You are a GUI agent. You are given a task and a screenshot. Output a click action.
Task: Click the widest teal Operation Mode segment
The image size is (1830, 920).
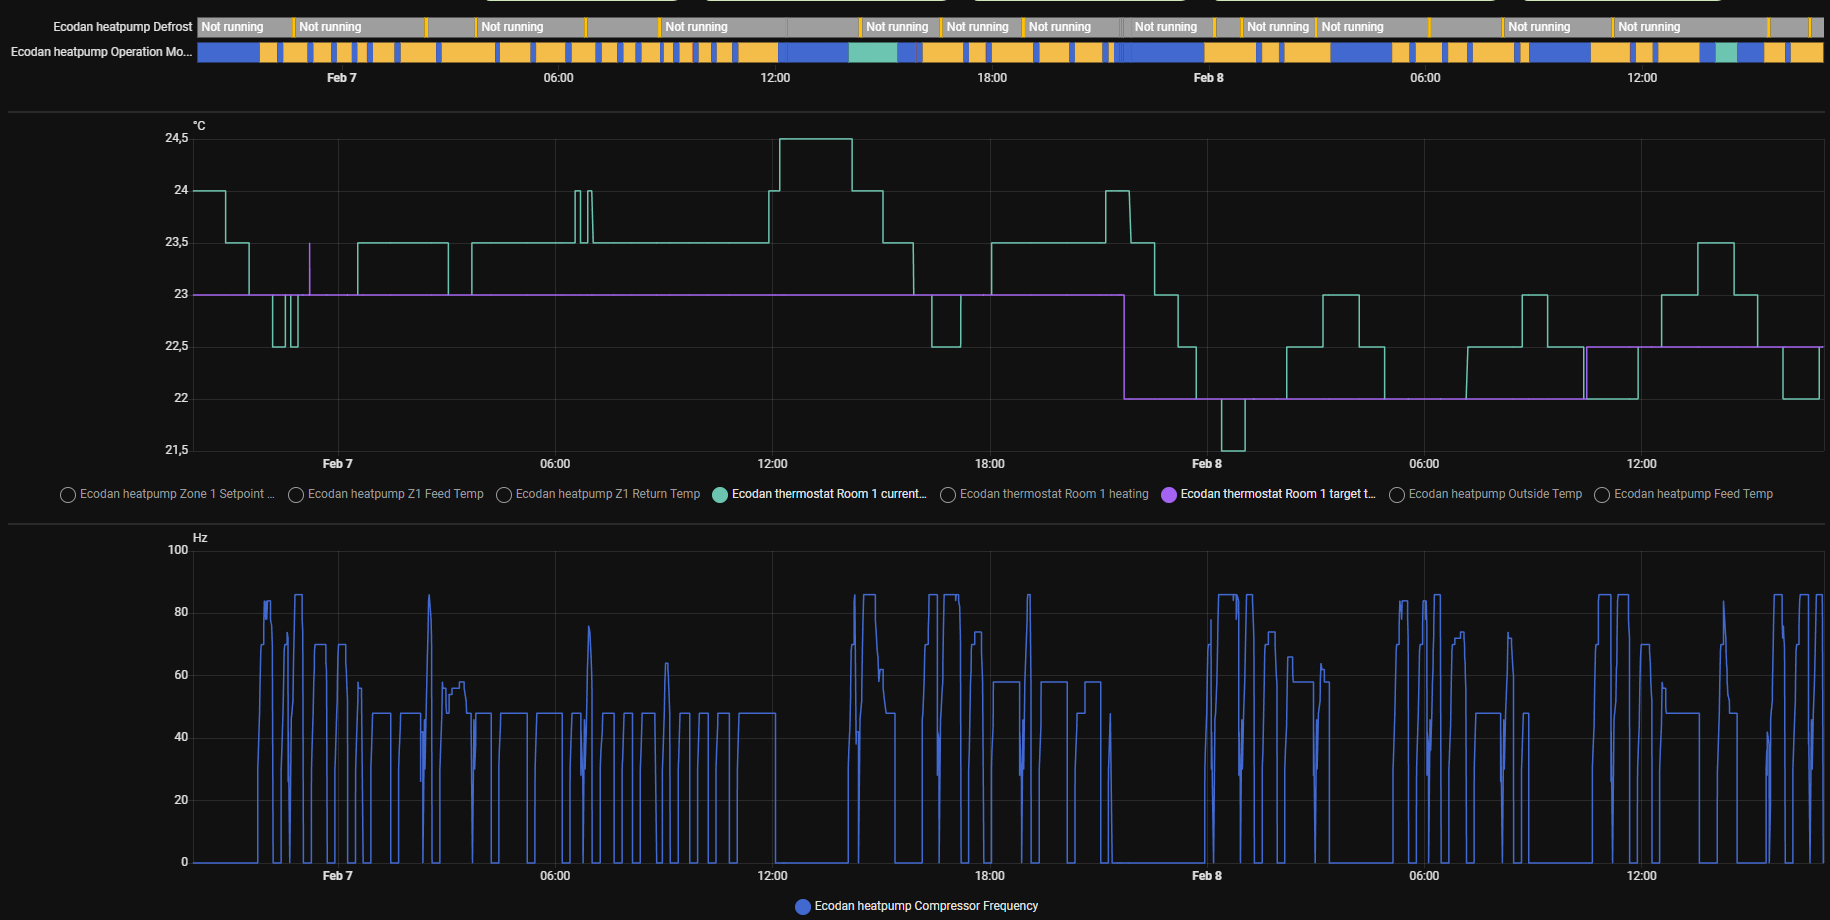pyautogui.click(x=872, y=52)
